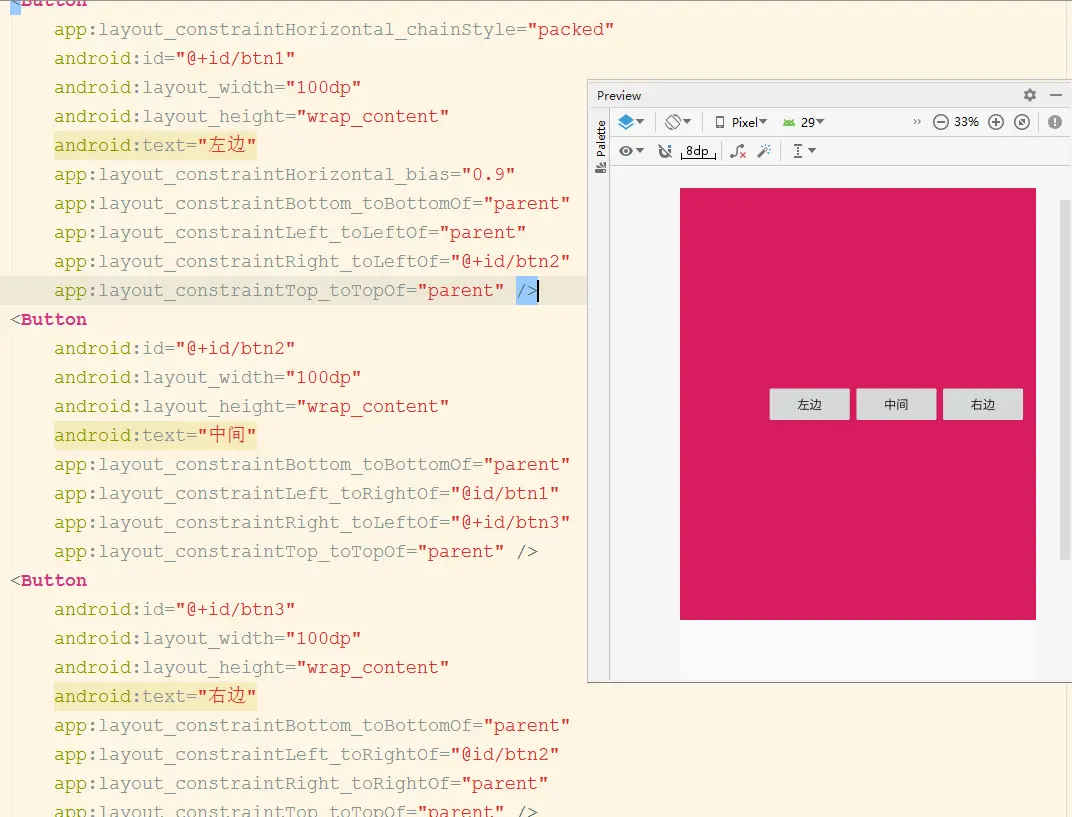Open Preview panel settings gear
Screen dimensions: 1072x817
(x=1030, y=95)
